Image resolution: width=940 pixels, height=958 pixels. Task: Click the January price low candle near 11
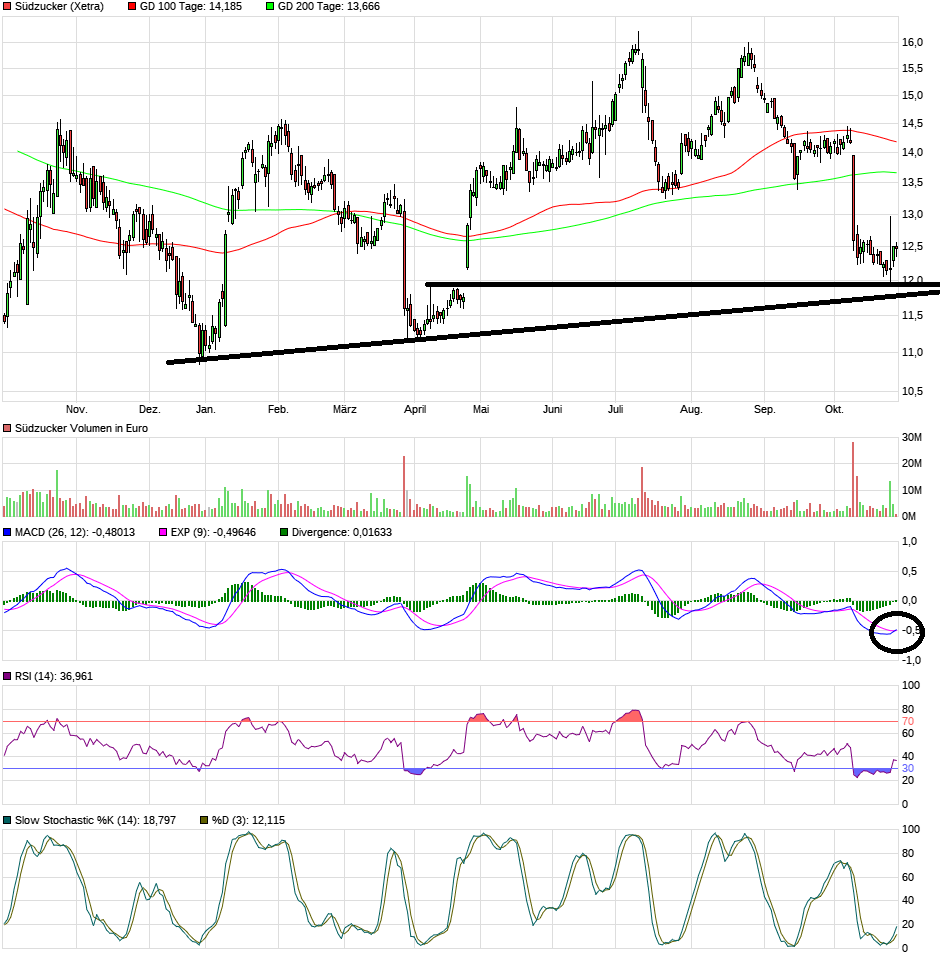[201, 344]
